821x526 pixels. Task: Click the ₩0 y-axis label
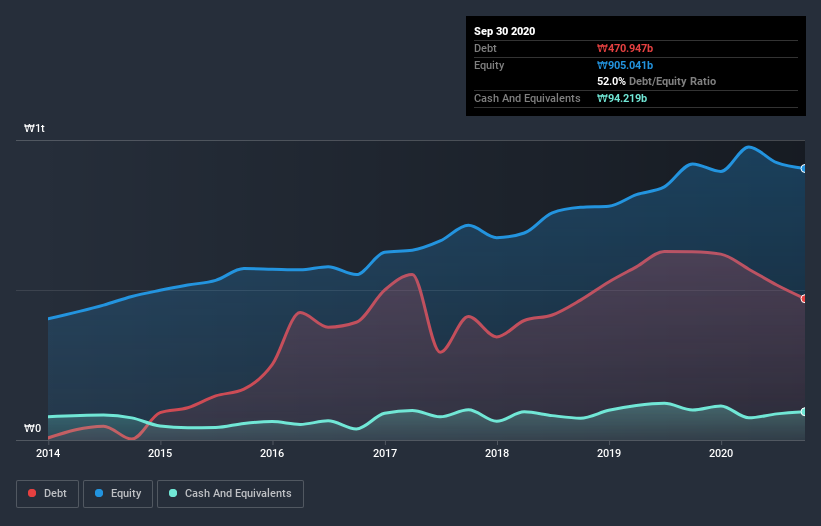32,428
